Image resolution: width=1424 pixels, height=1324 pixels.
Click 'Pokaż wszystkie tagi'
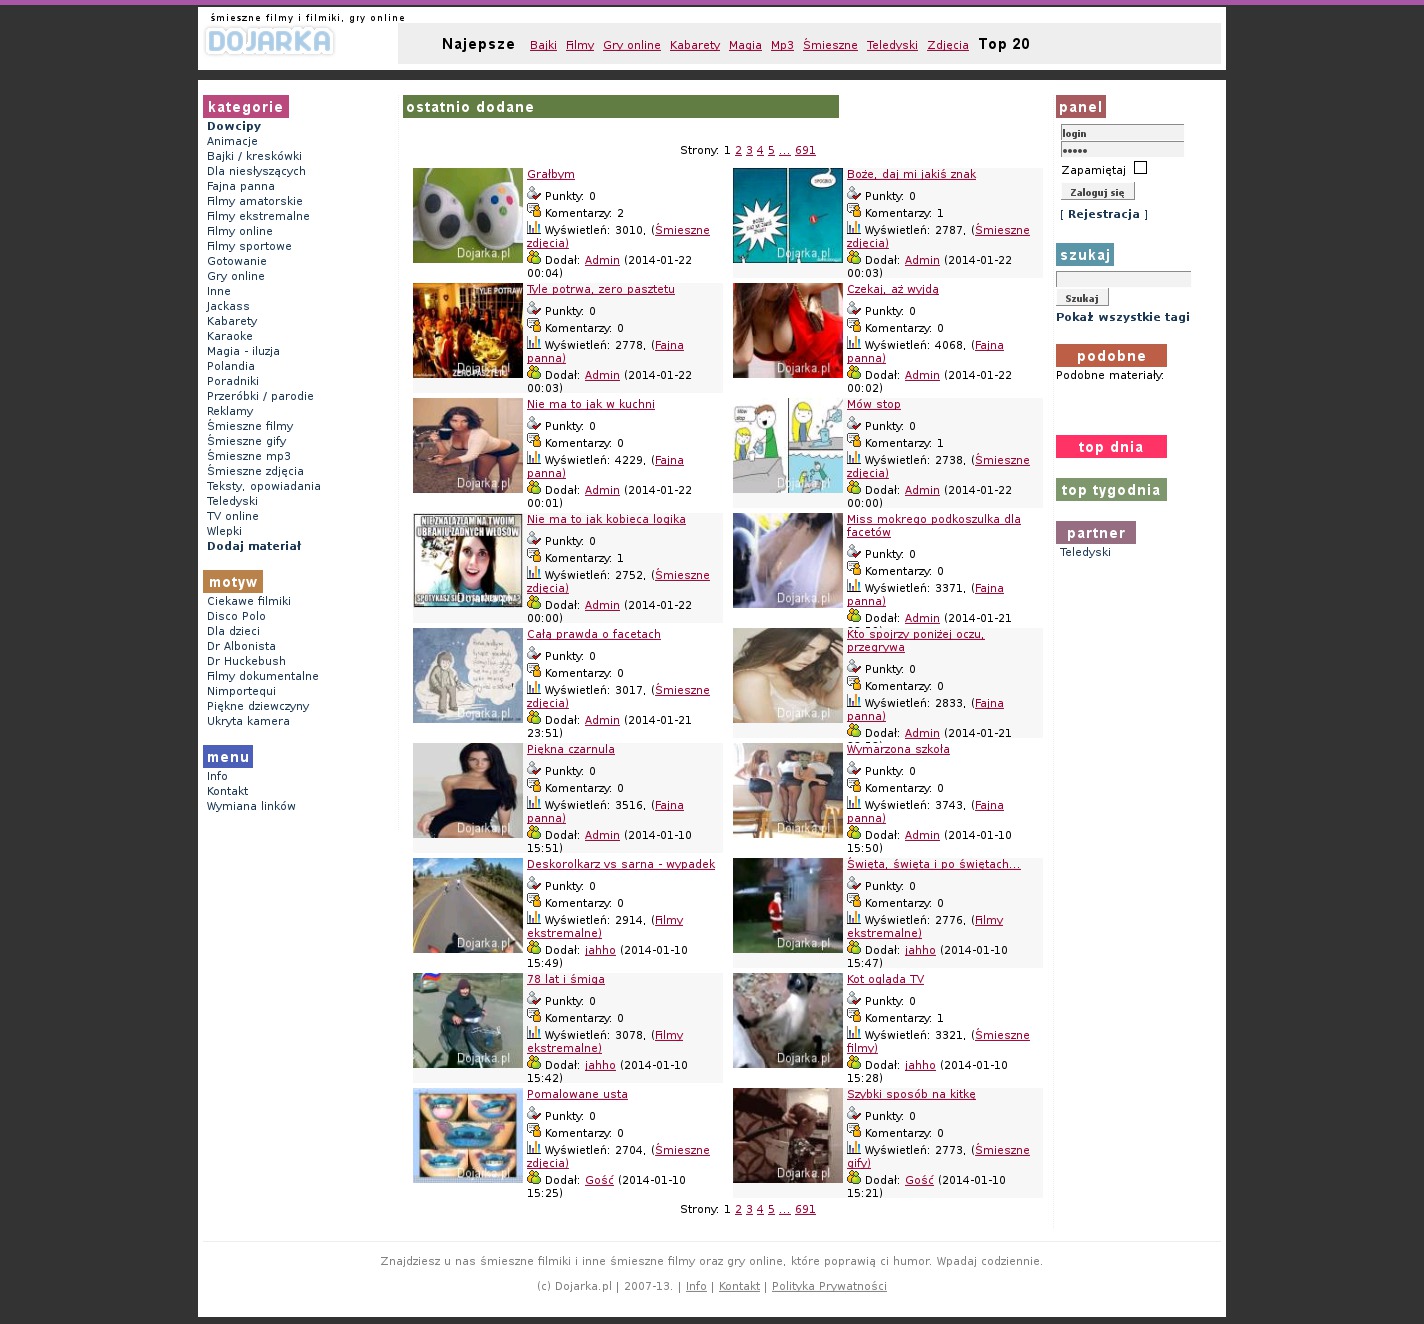pyautogui.click(x=1123, y=317)
